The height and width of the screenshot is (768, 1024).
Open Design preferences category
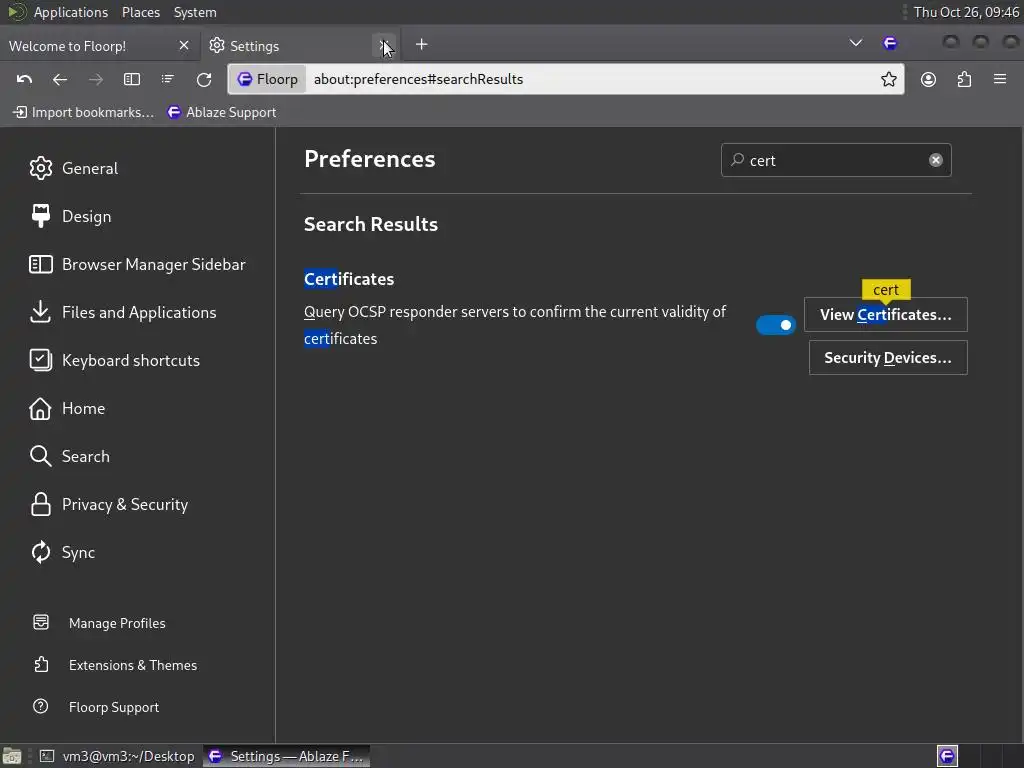tap(70, 216)
